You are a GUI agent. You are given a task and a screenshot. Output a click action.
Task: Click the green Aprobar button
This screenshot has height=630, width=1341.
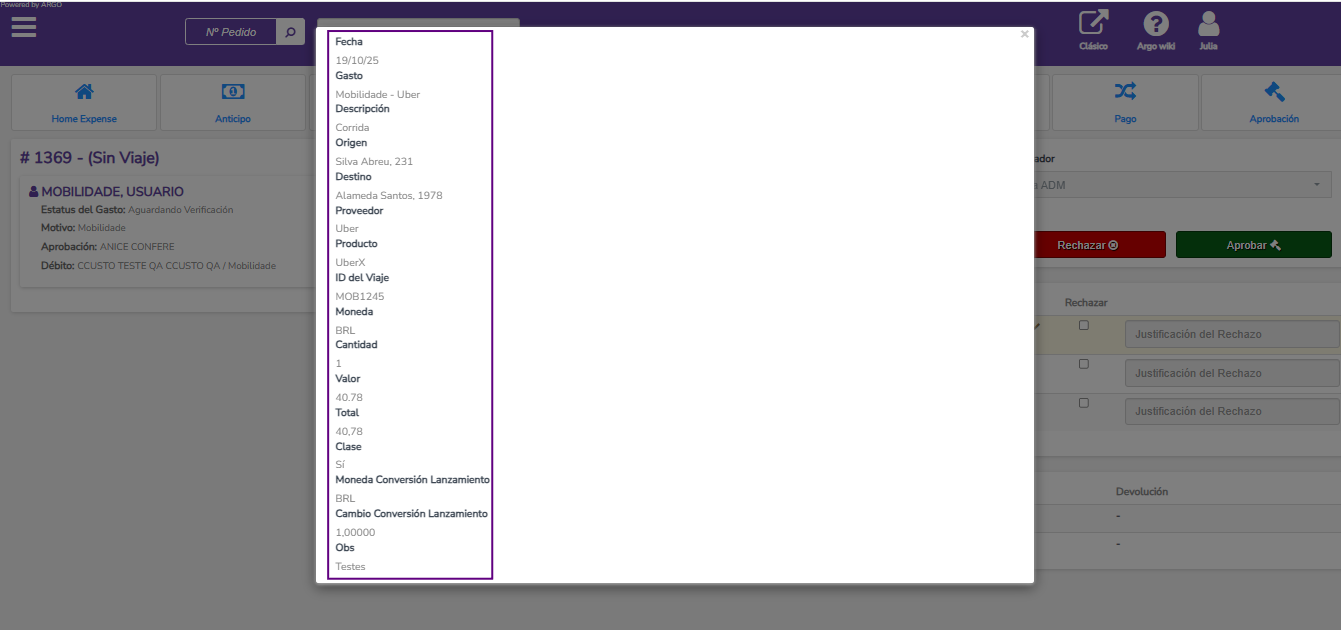(x=1253, y=245)
